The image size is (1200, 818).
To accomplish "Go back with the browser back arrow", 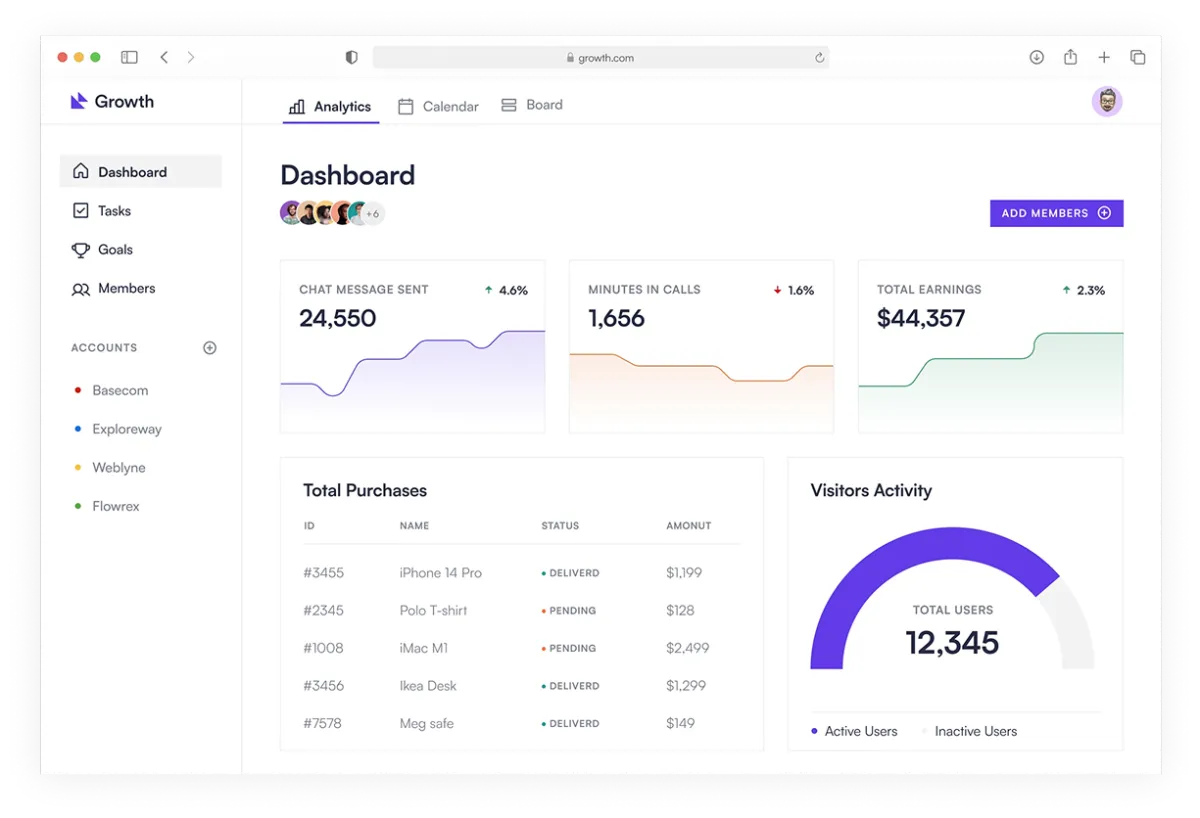I will click(x=164, y=57).
